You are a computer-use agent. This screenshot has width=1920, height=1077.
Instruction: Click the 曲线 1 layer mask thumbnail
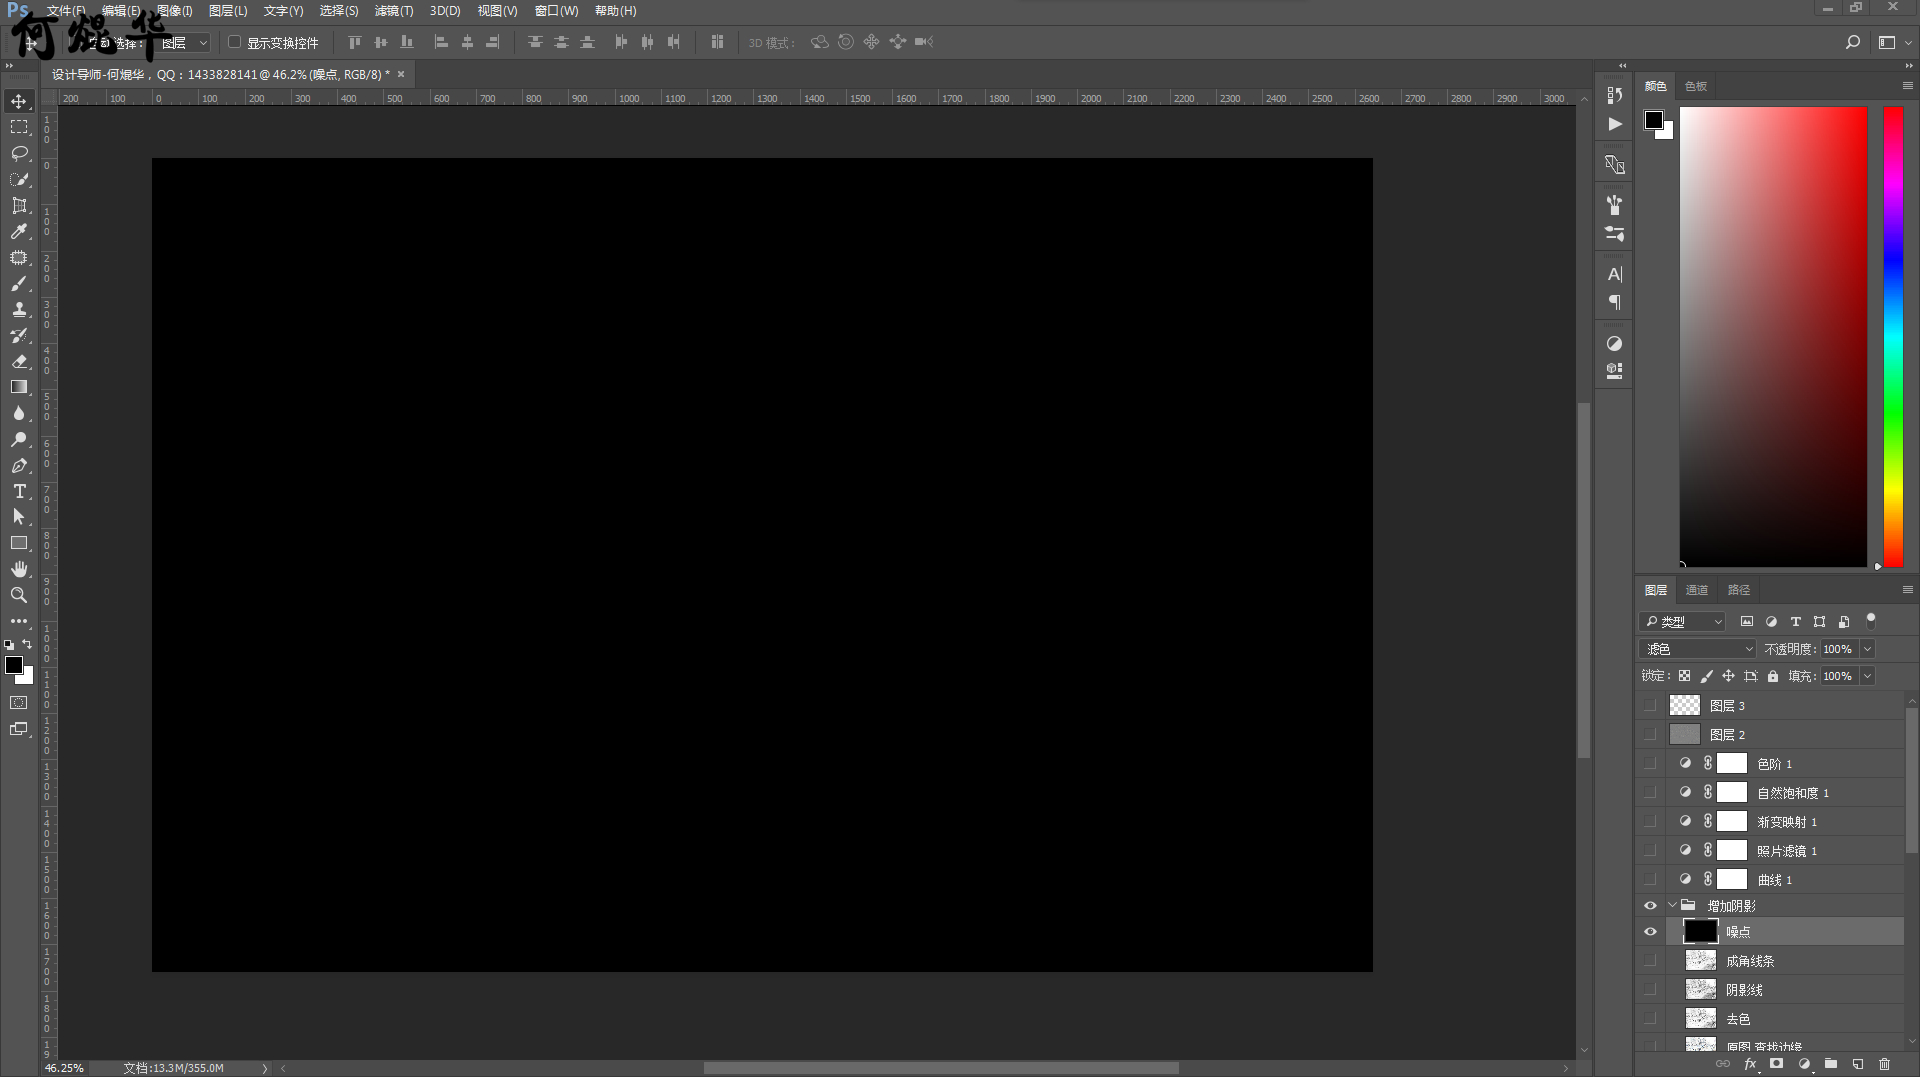pos(1732,880)
